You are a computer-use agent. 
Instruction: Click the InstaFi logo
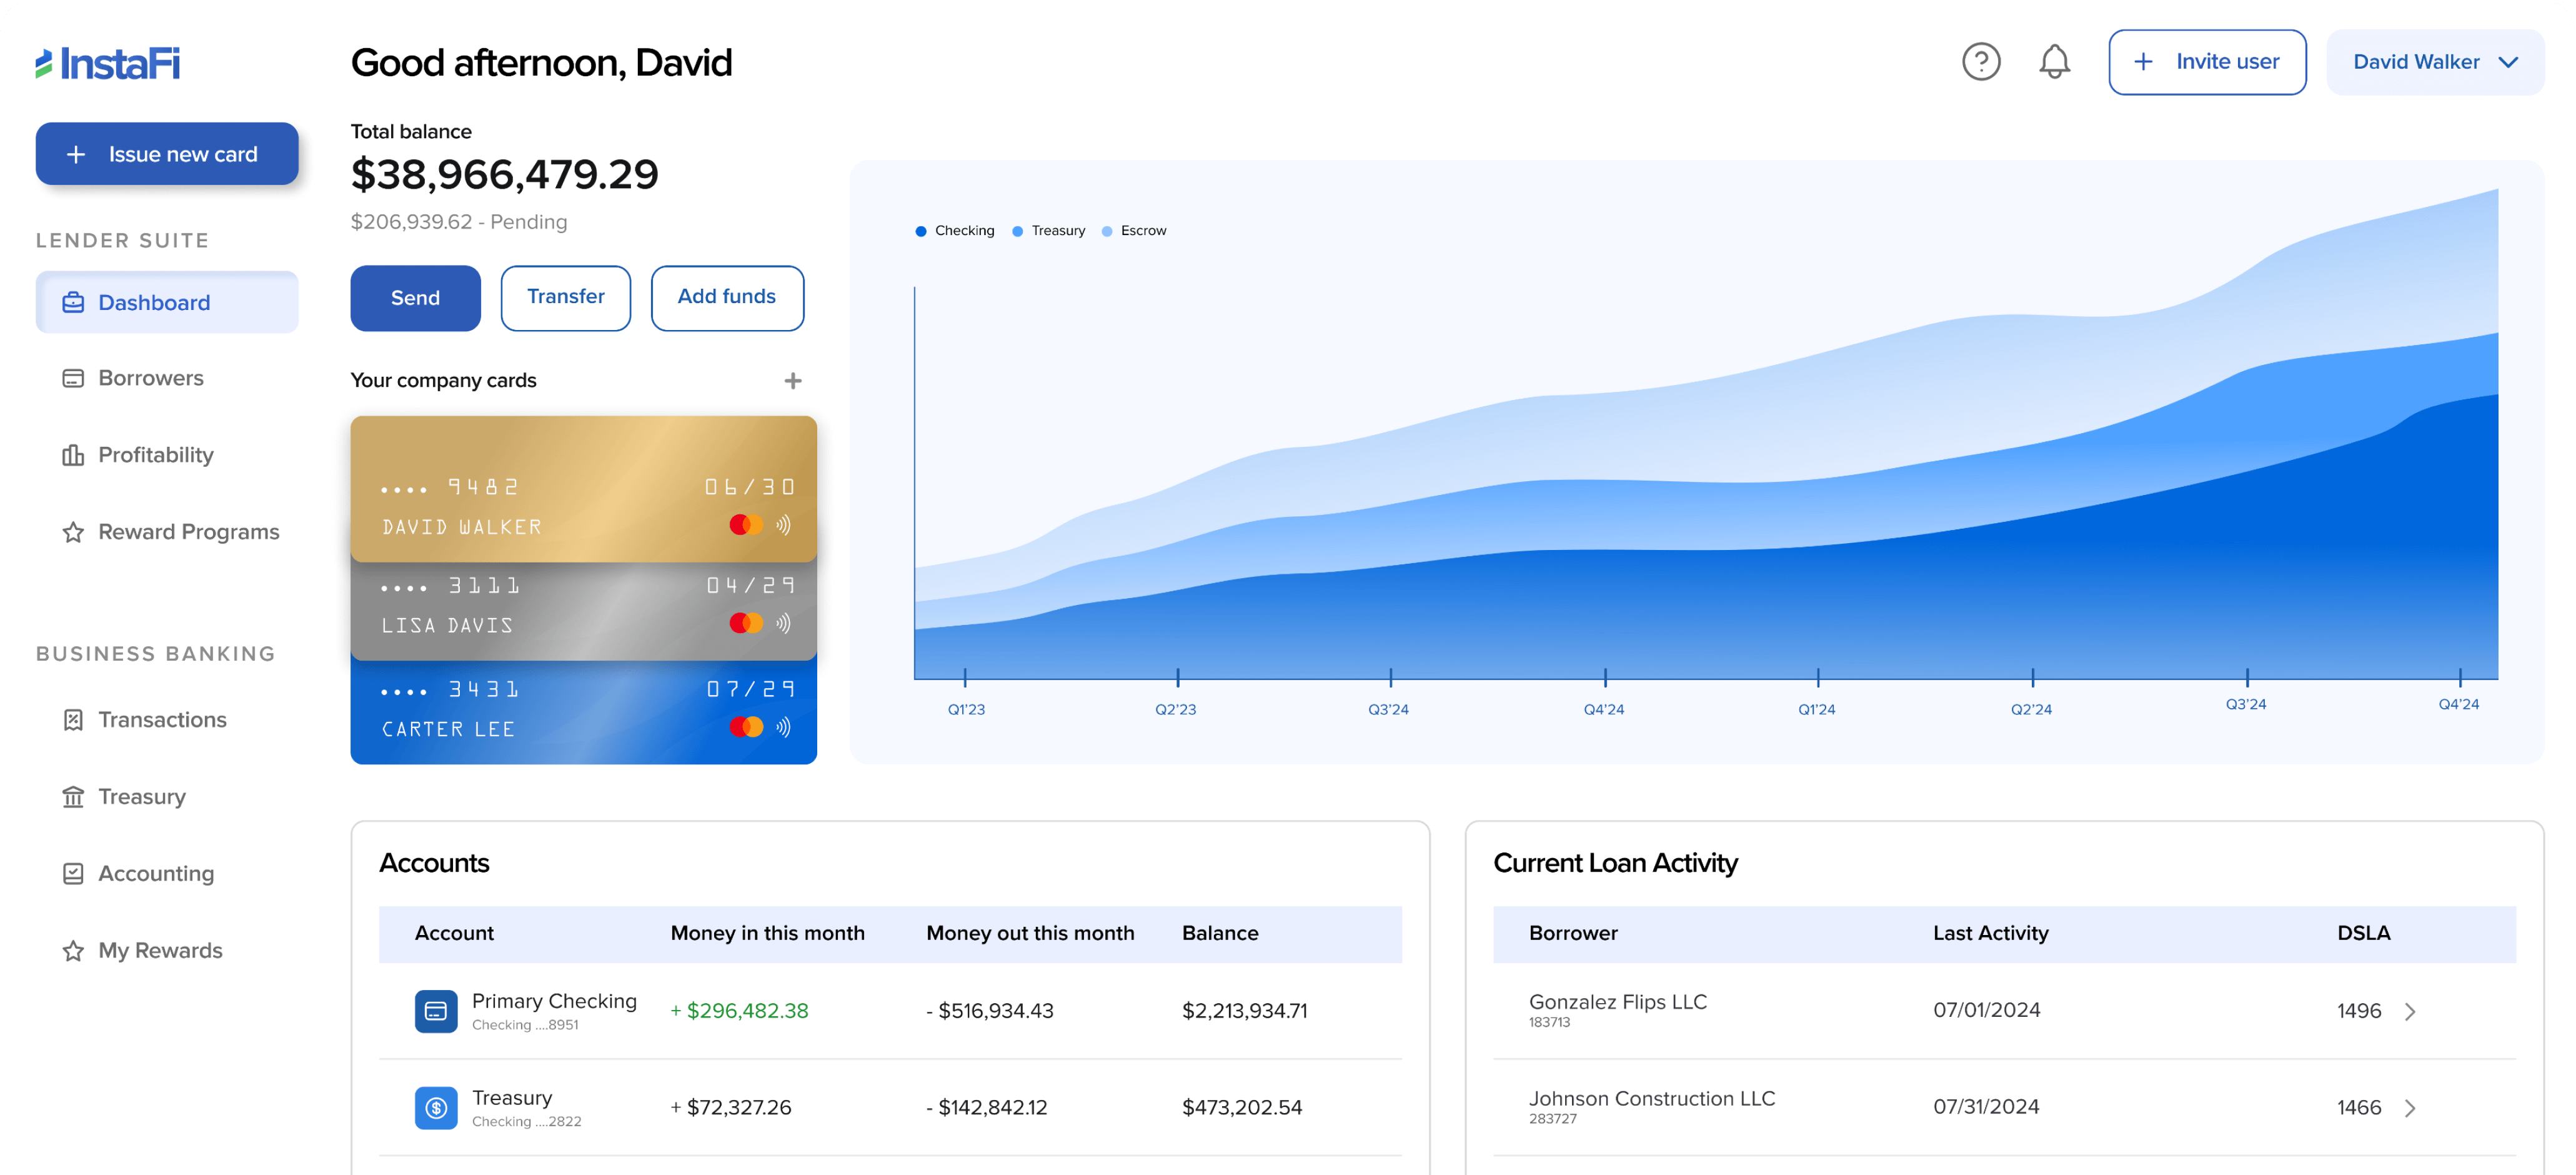[108, 64]
